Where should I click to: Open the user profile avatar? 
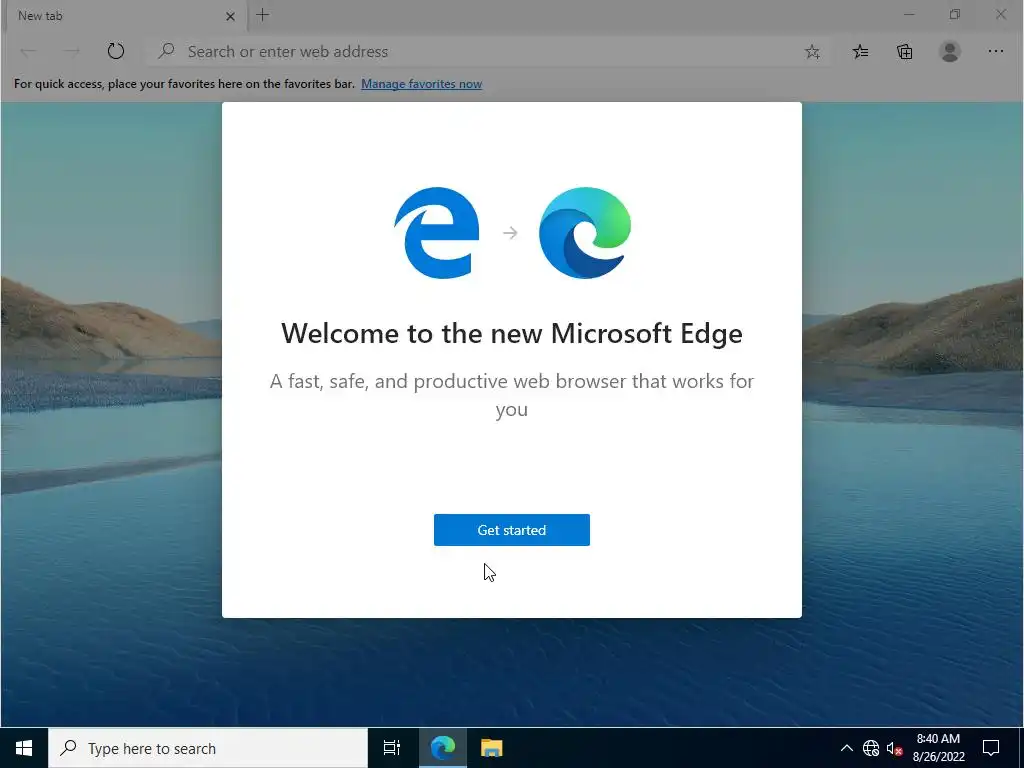[x=950, y=51]
